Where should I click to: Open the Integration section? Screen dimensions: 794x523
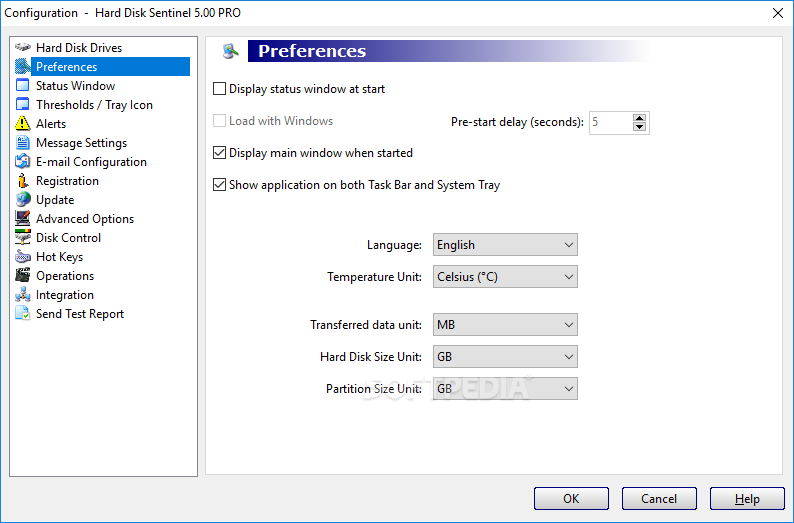pyautogui.click(x=65, y=295)
